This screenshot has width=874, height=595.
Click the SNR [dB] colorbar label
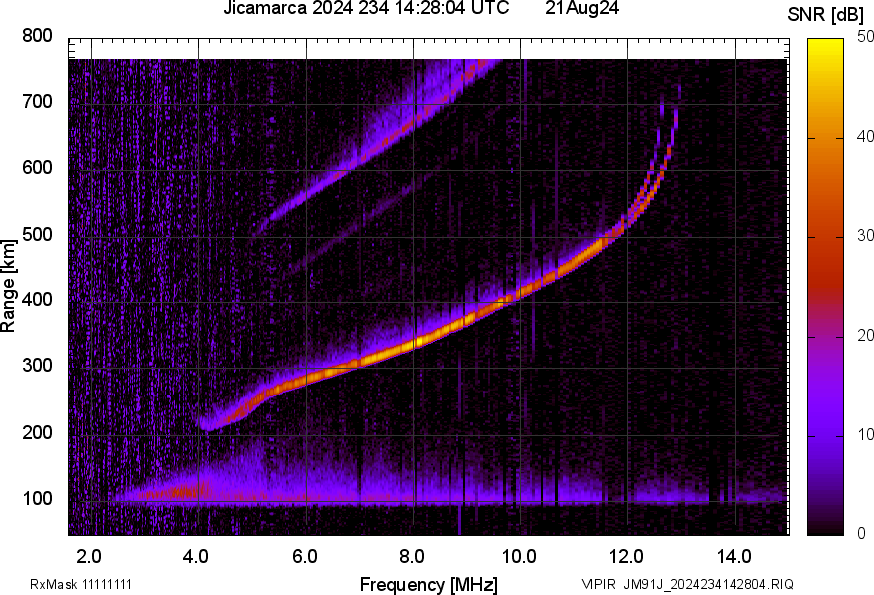(x=825, y=14)
